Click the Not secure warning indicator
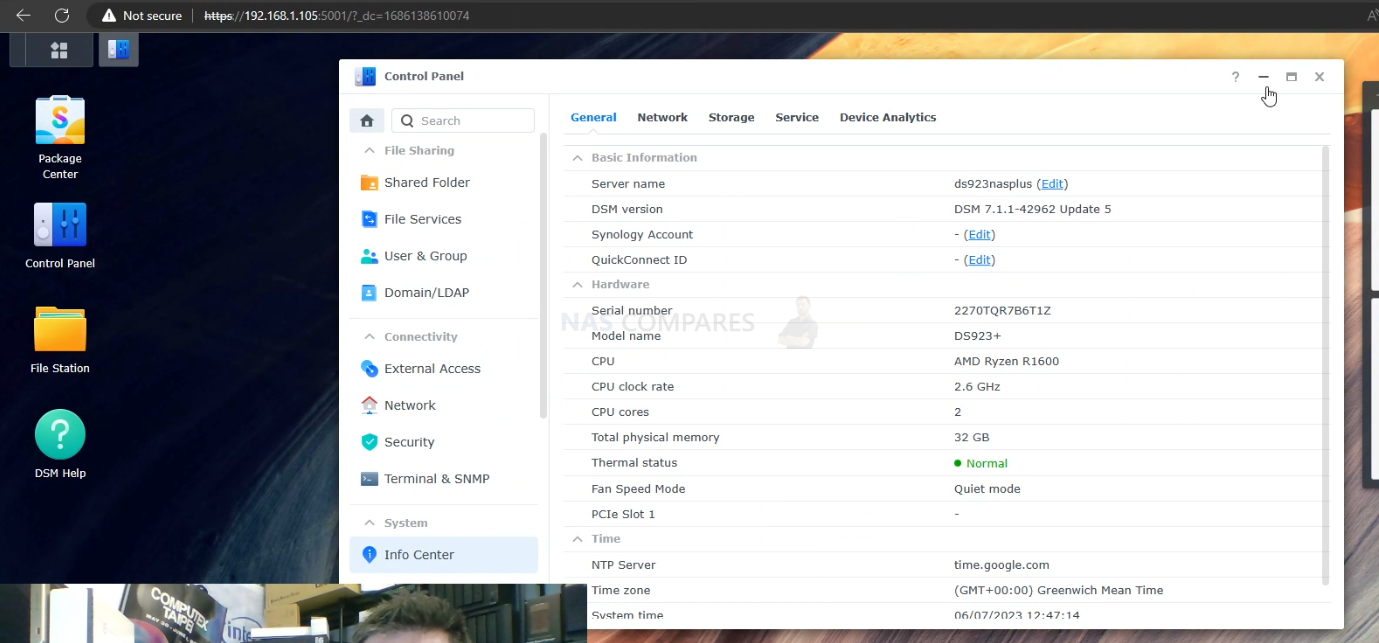 pos(142,16)
